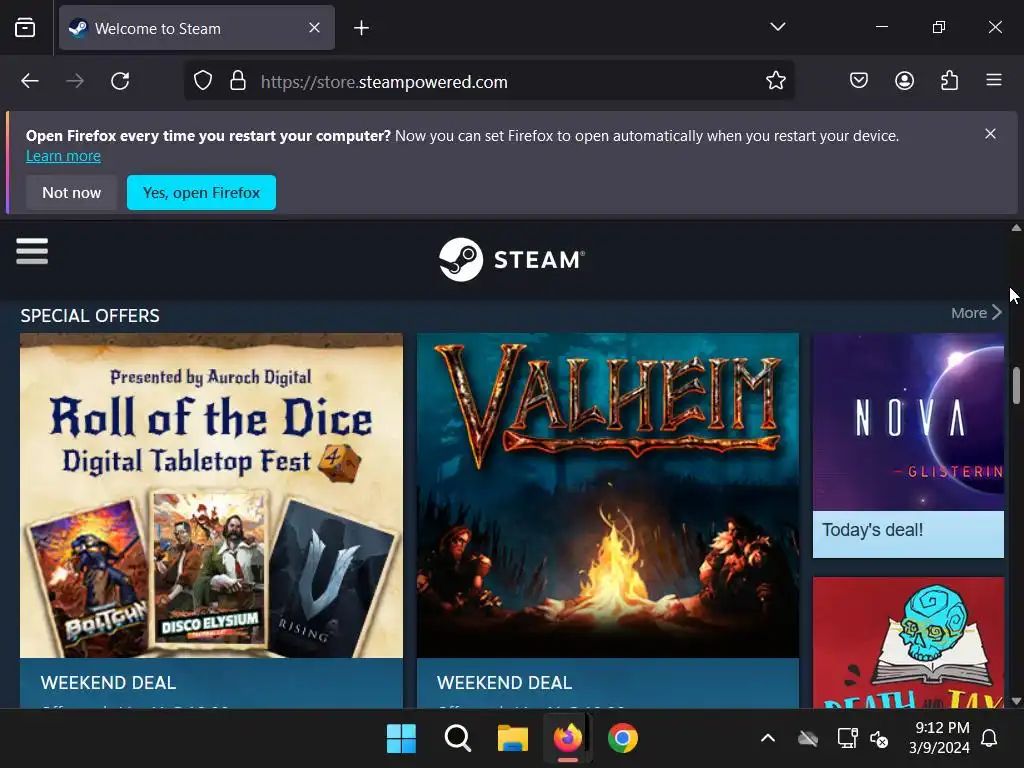The height and width of the screenshot is (768, 1024).
Task: Click Roll of the Dice WEEKEND DEAL caption
Action: point(108,682)
